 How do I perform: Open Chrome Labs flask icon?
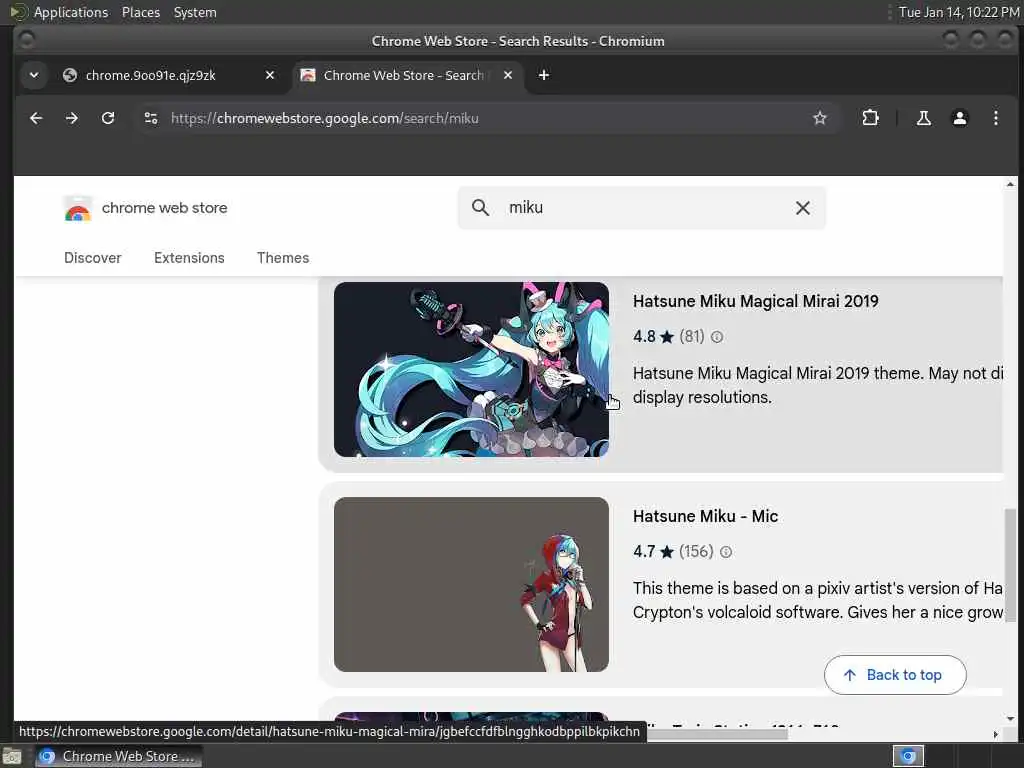pyautogui.click(x=923, y=118)
